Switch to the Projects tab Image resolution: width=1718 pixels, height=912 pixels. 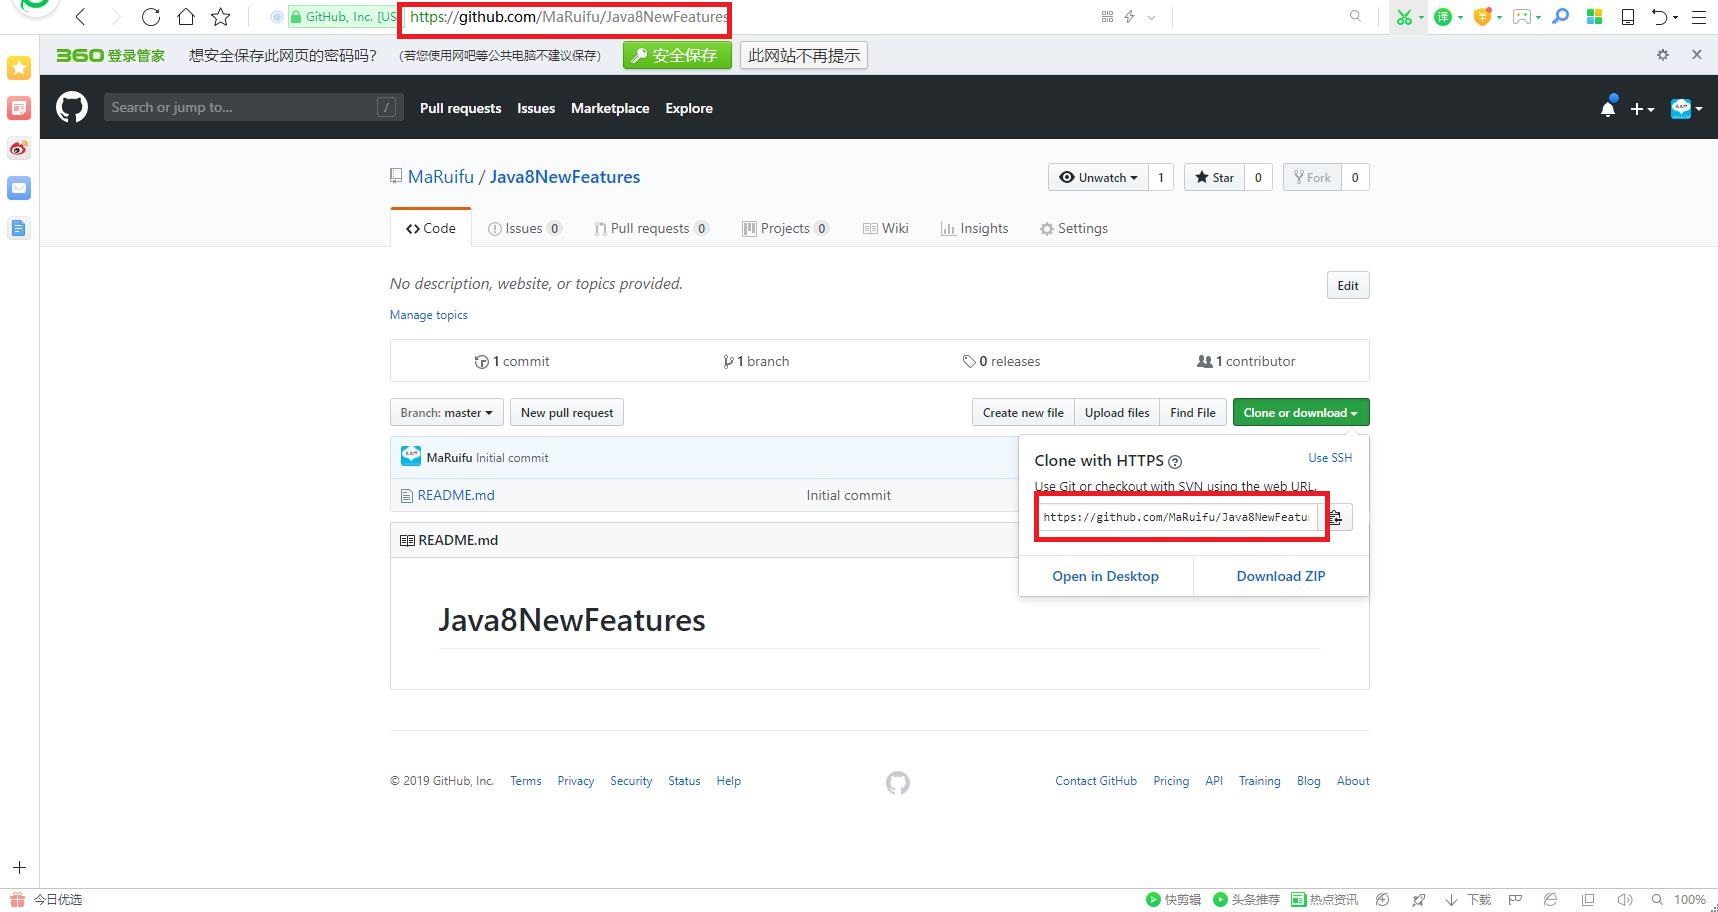[786, 228]
